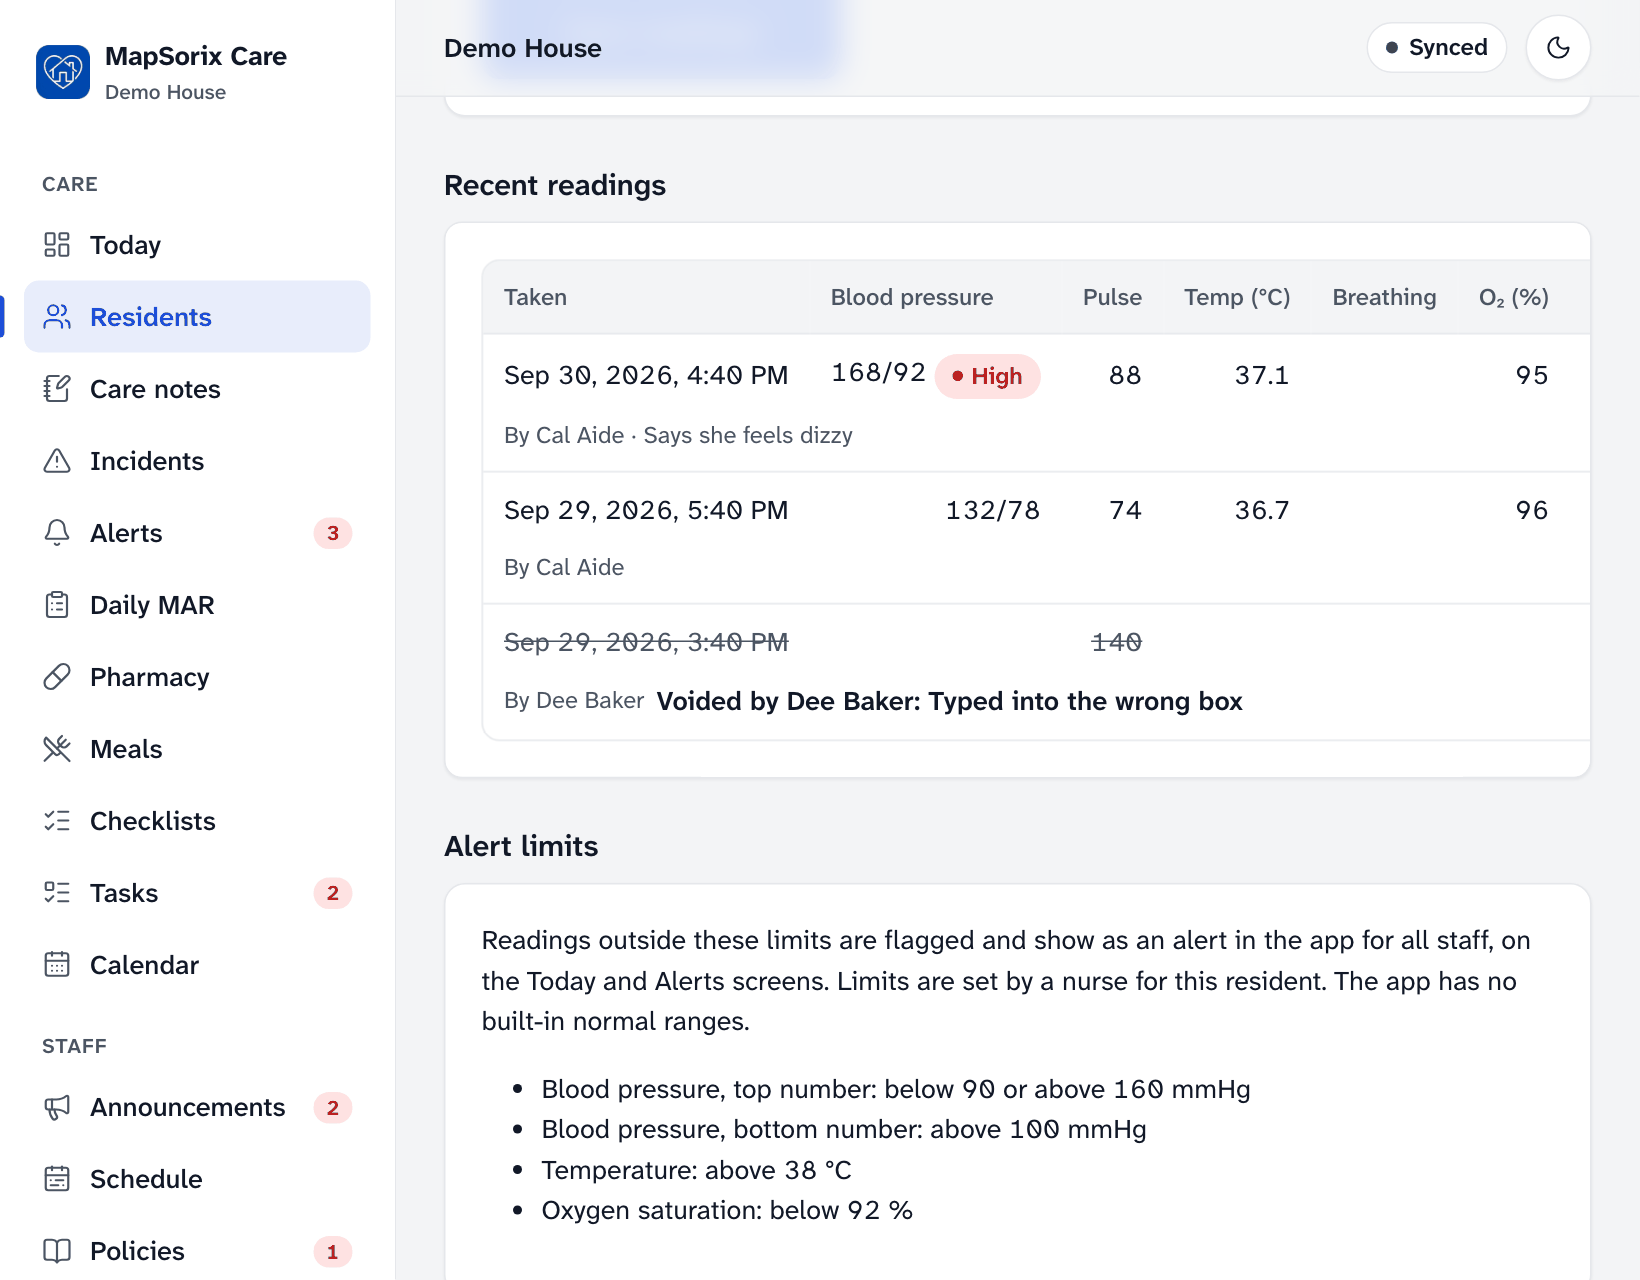Go to the Residents section
Viewport: 1640px width, 1280px height.
[197, 317]
